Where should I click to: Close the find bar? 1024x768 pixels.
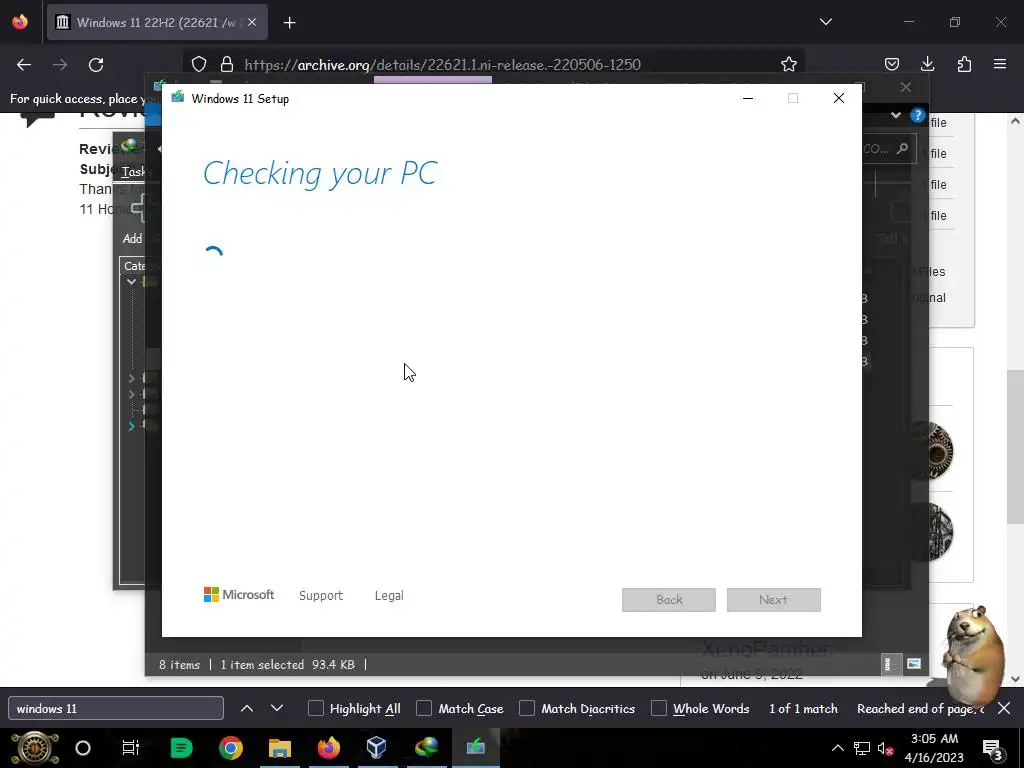(x=1004, y=708)
